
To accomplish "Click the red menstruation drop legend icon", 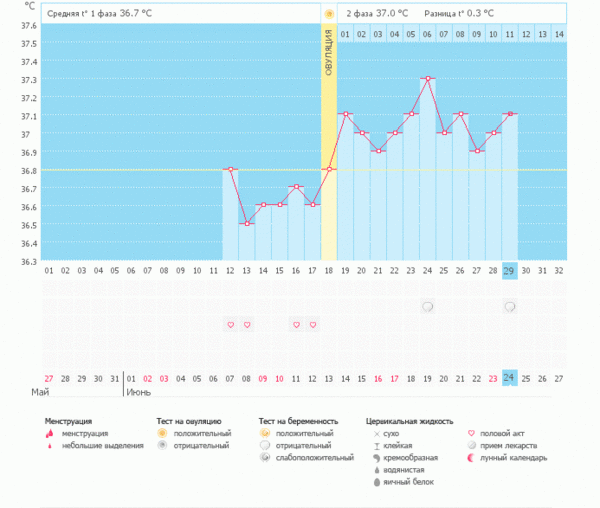I will point(50,433).
